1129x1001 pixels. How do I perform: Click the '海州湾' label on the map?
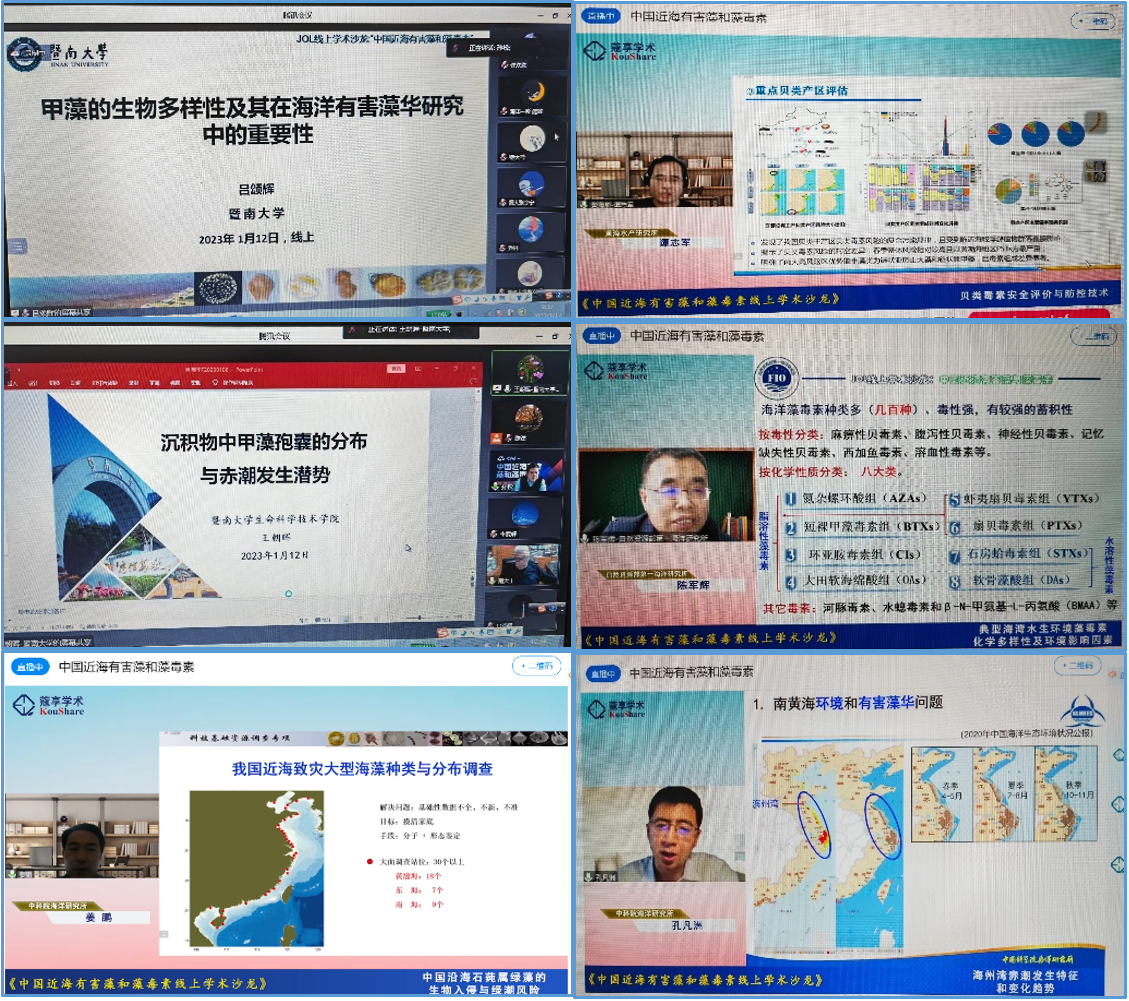[765, 803]
